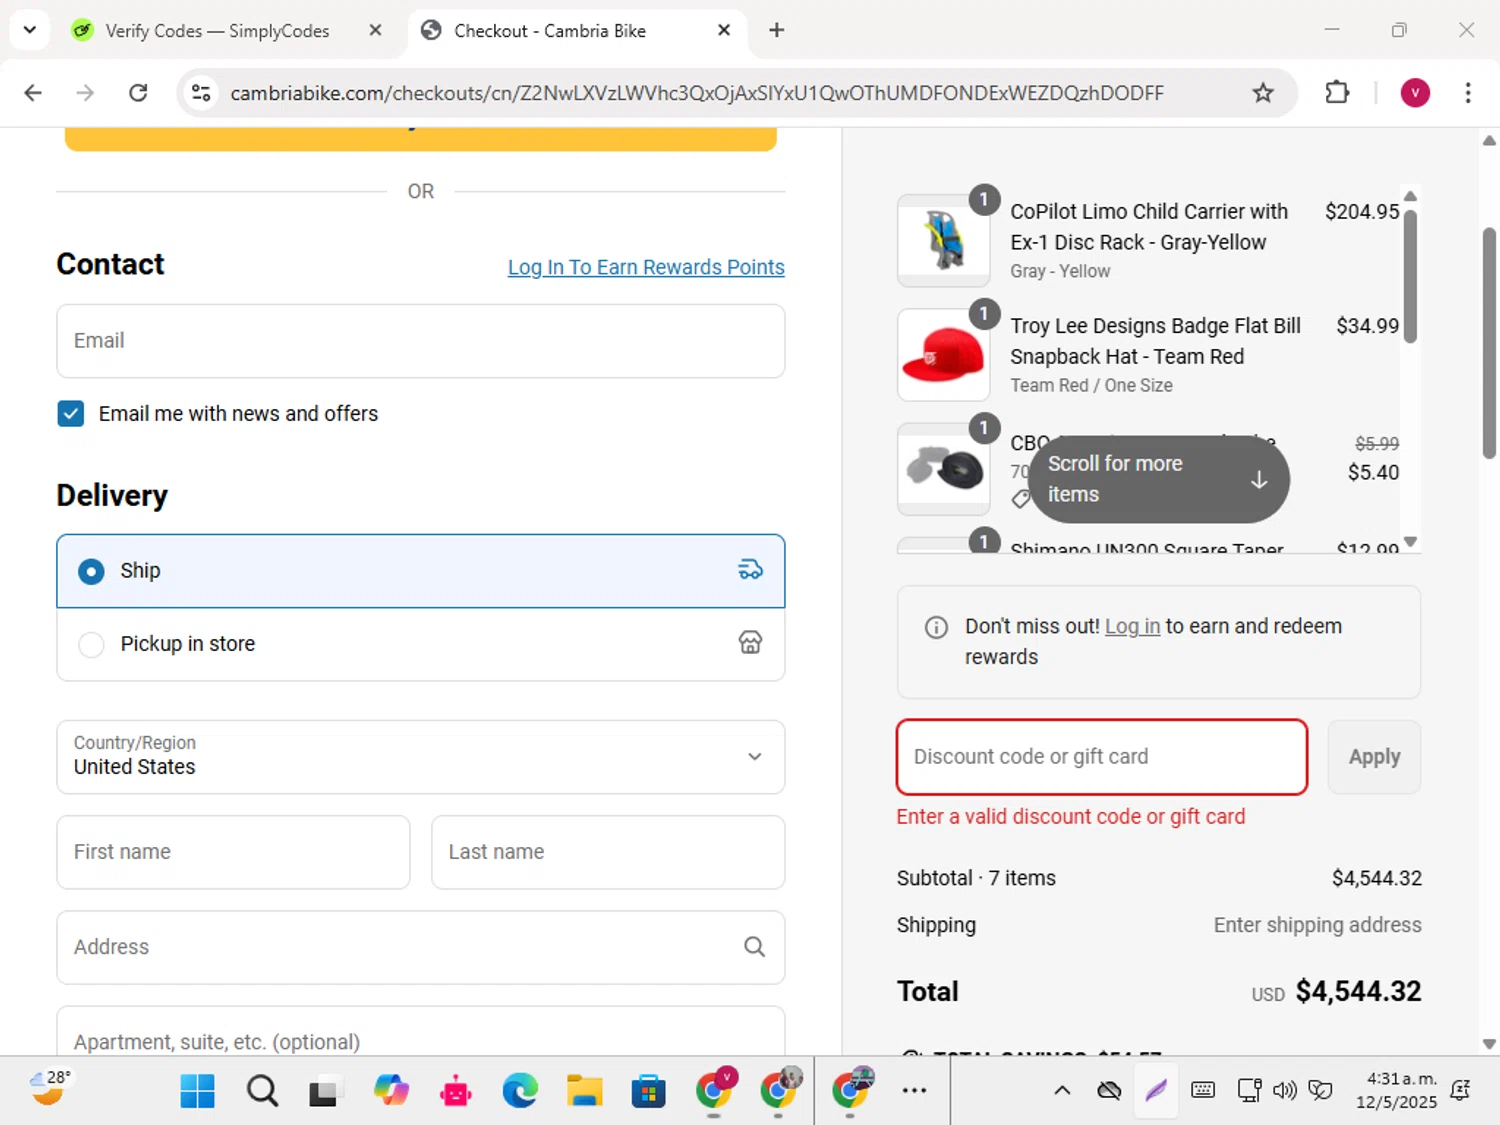Uncheck Email me with news and offers
The height and width of the screenshot is (1125, 1500).
[71, 414]
